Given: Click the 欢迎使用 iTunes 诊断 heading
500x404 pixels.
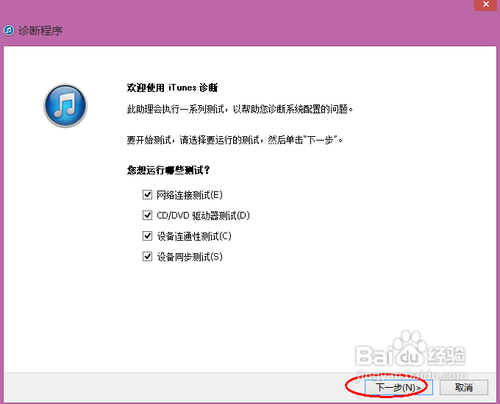Looking at the screenshot, I should 172,88.
